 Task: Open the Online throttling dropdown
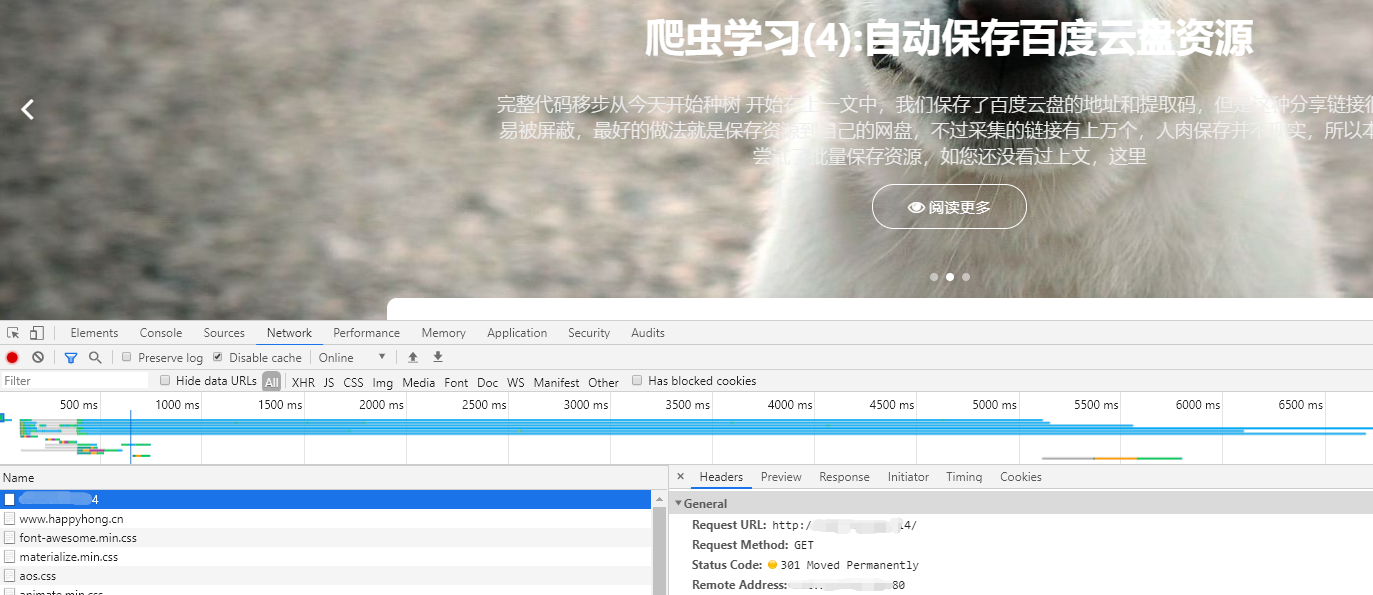pos(352,357)
